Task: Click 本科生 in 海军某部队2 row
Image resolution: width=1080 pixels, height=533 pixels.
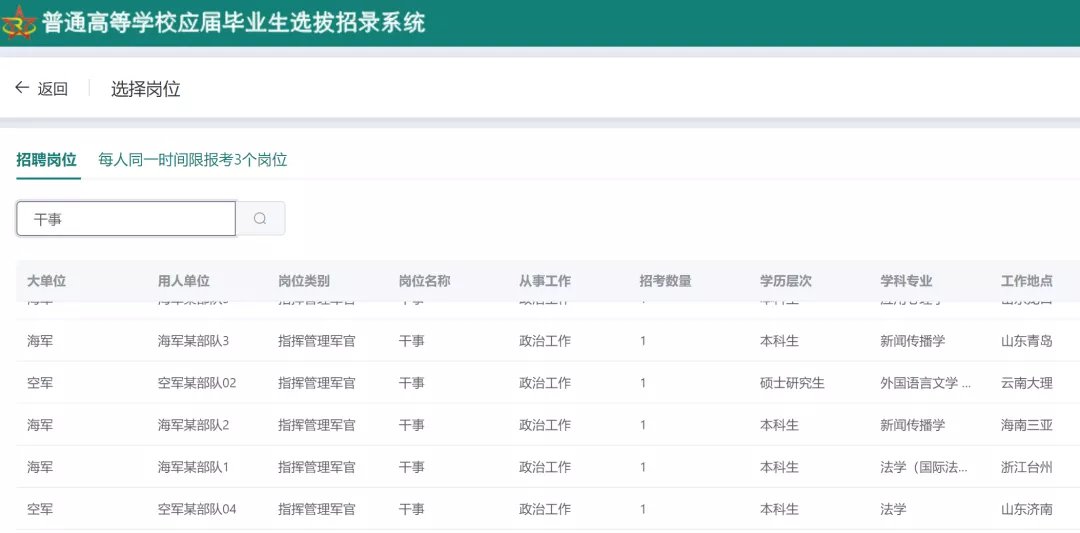Action: click(x=779, y=425)
